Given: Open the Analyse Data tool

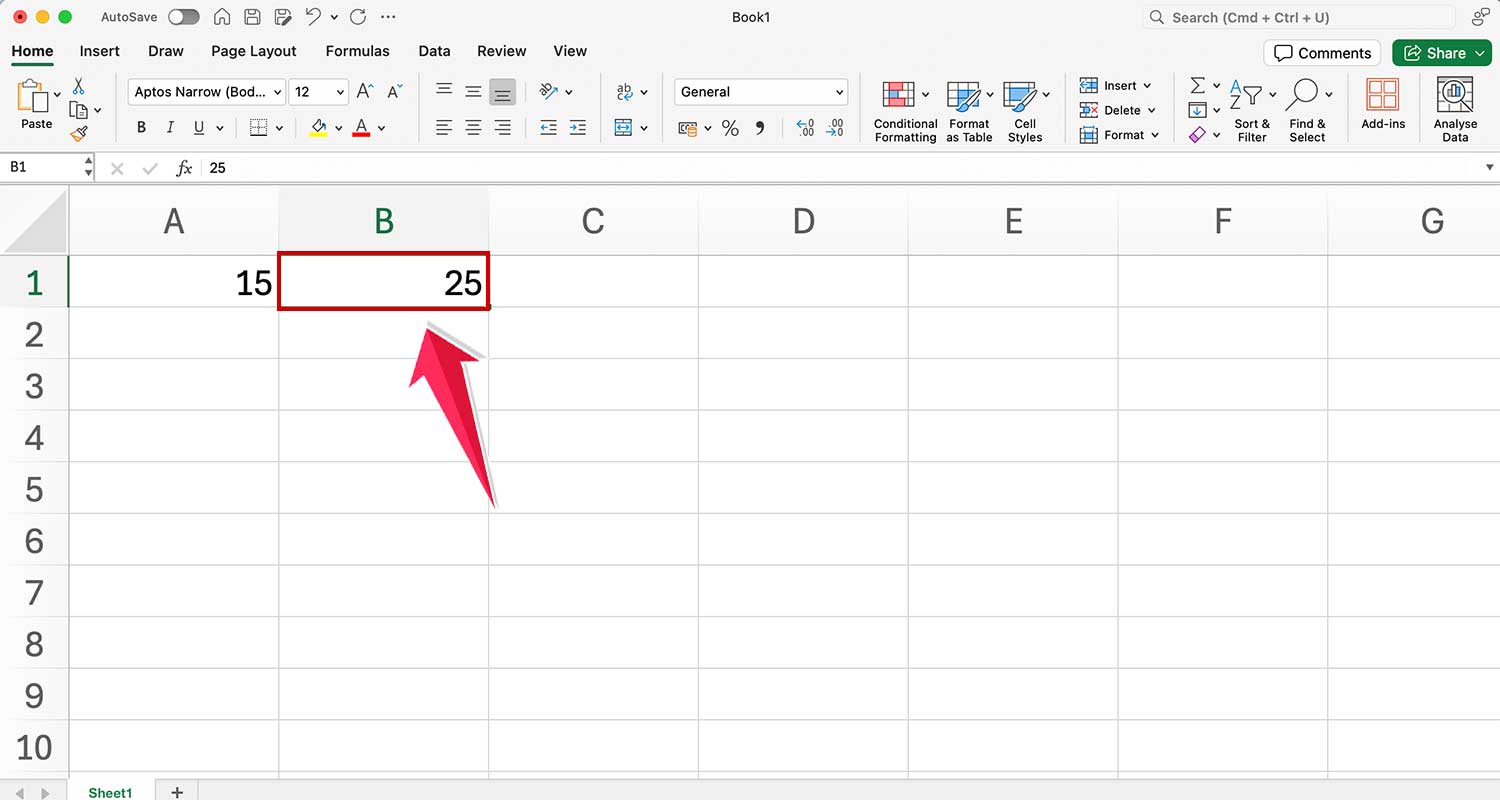Looking at the screenshot, I should 1455,107.
